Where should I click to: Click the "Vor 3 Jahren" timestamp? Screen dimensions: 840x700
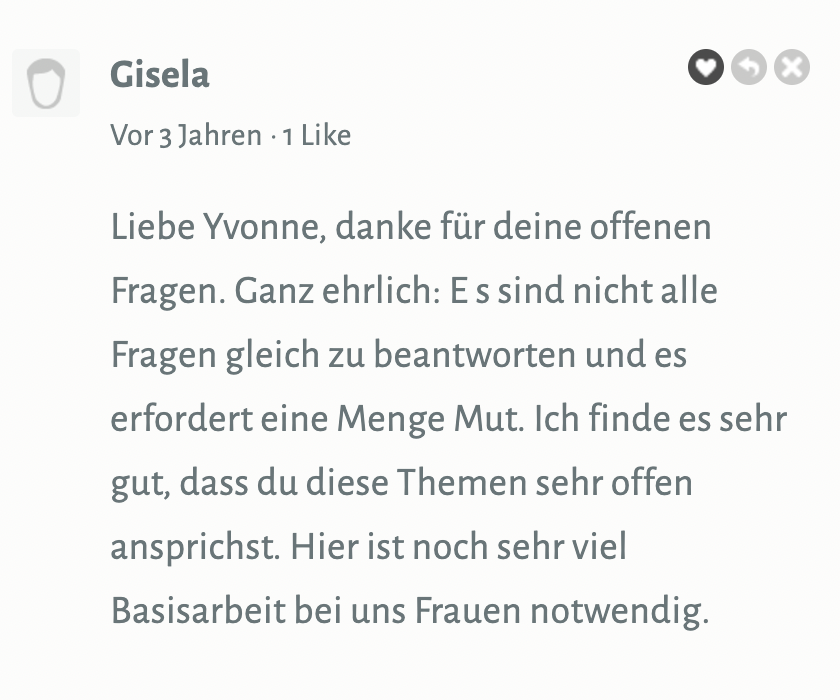(x=186, y=135)
